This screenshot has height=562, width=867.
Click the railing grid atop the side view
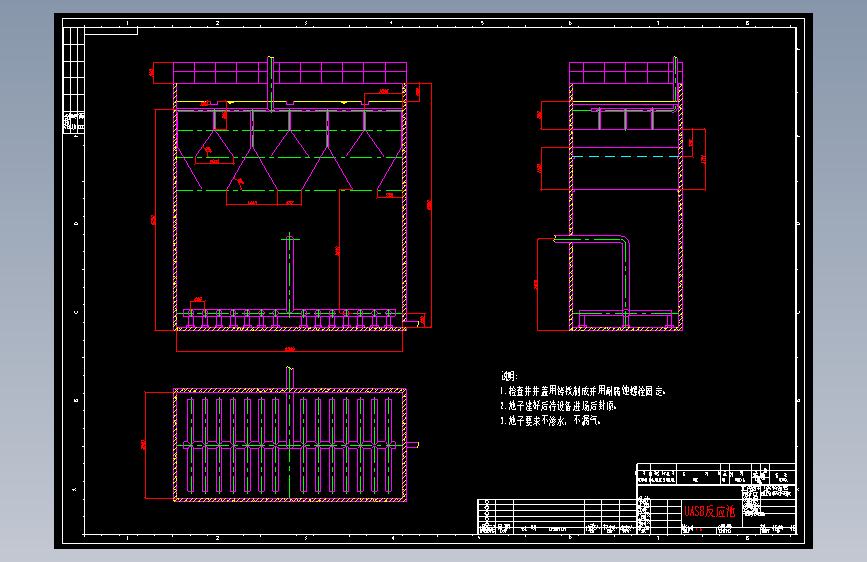pyautogui.click(x=626, y=73)
